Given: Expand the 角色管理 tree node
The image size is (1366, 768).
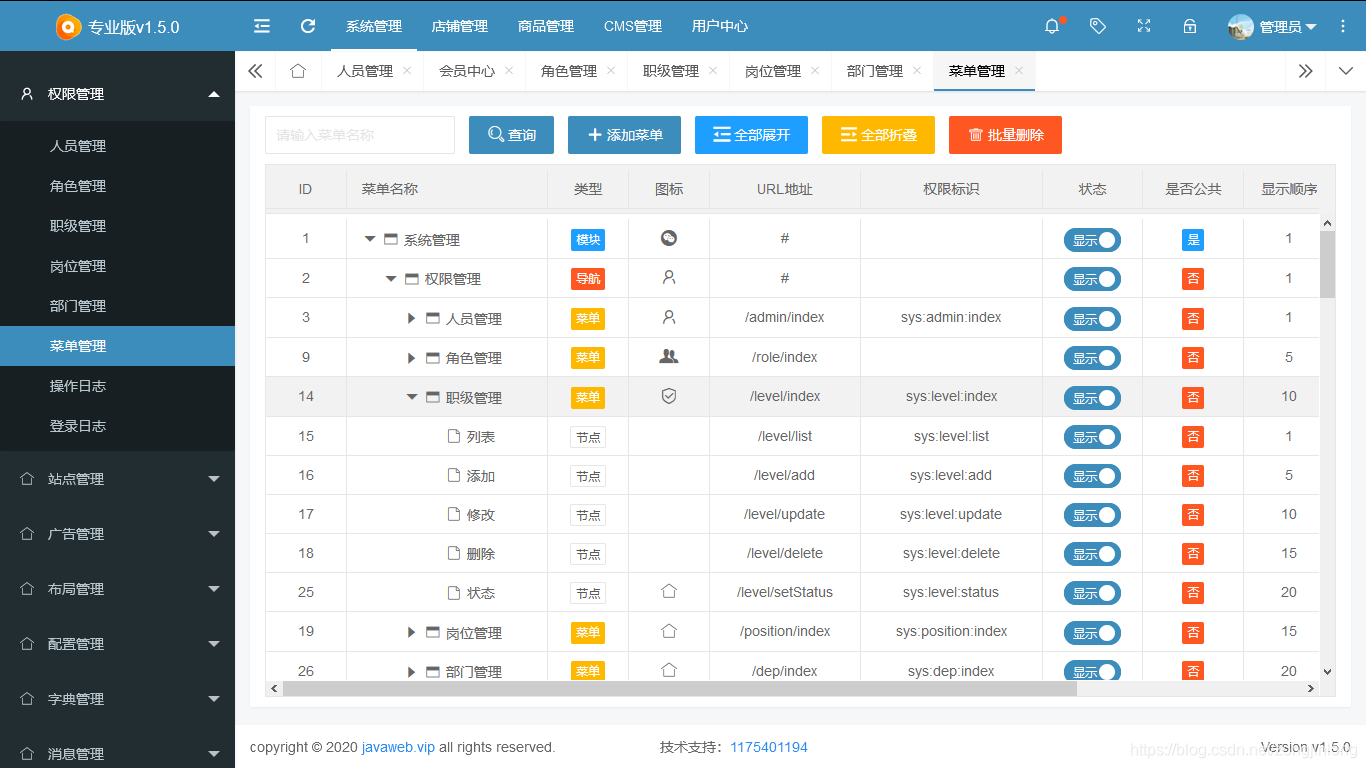Looking at the screenshot, I should pyautogui.click(x=411, y=358).
